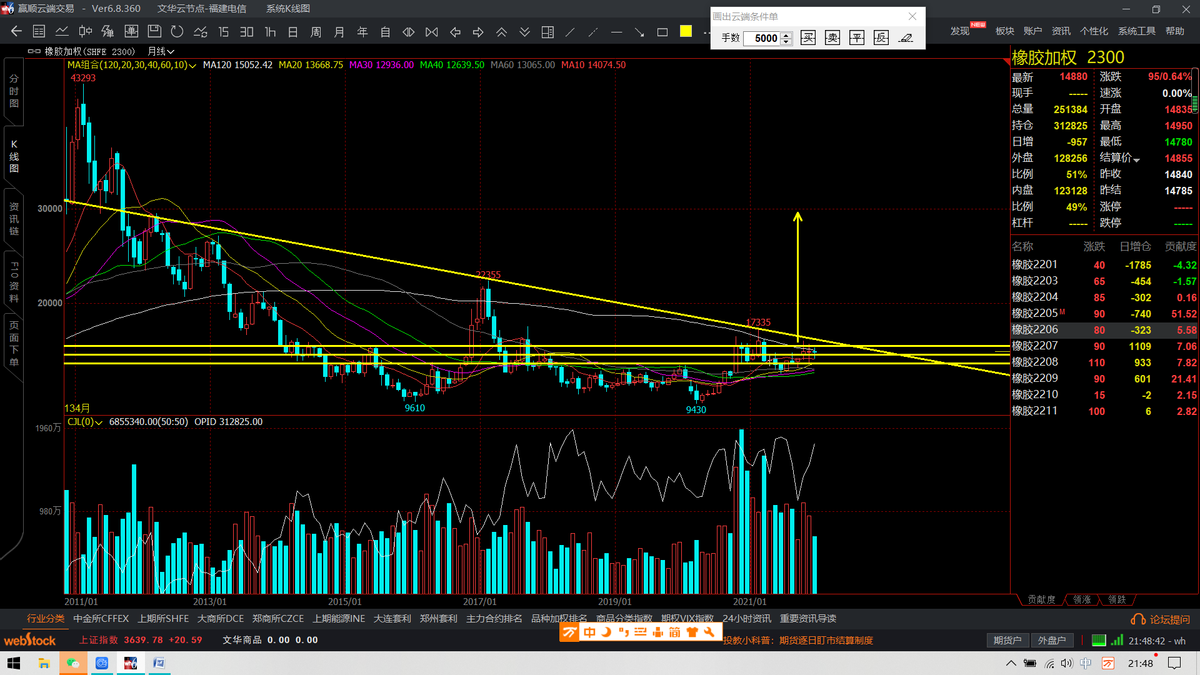
Task: Click the 买 buy condition button
Action: tap(808, 38)
